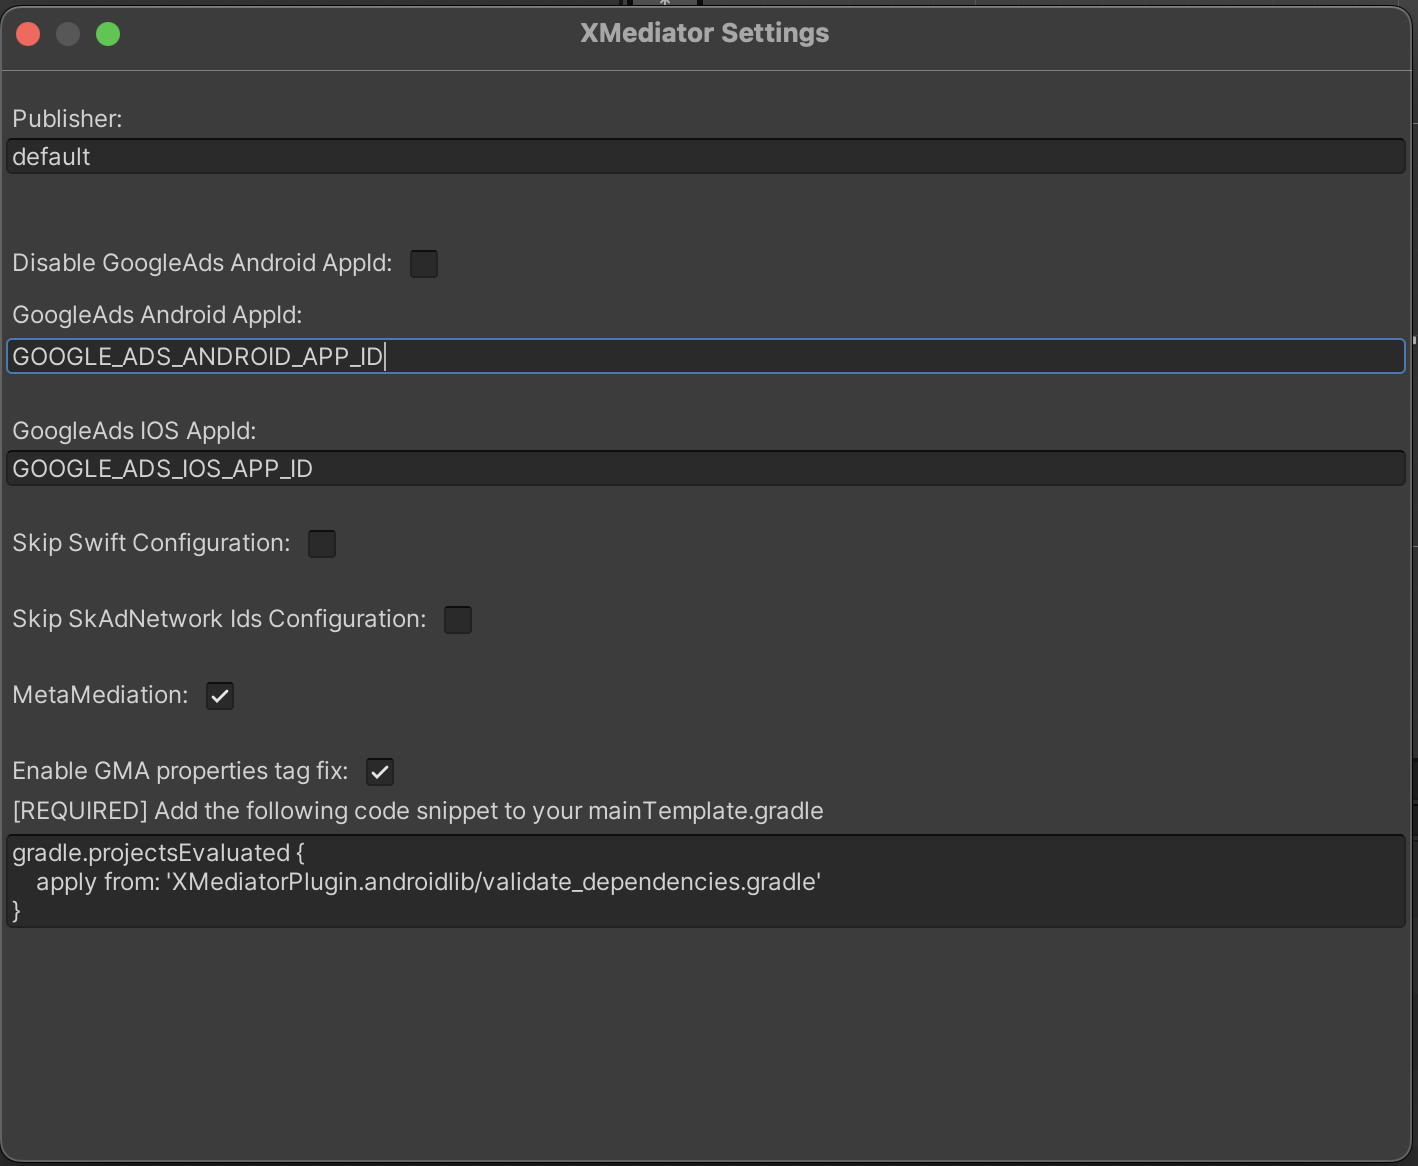Viewport: 1418px width, 1166px height.
Task: Click the Publisher label
Action: click(x=67, y=119)
